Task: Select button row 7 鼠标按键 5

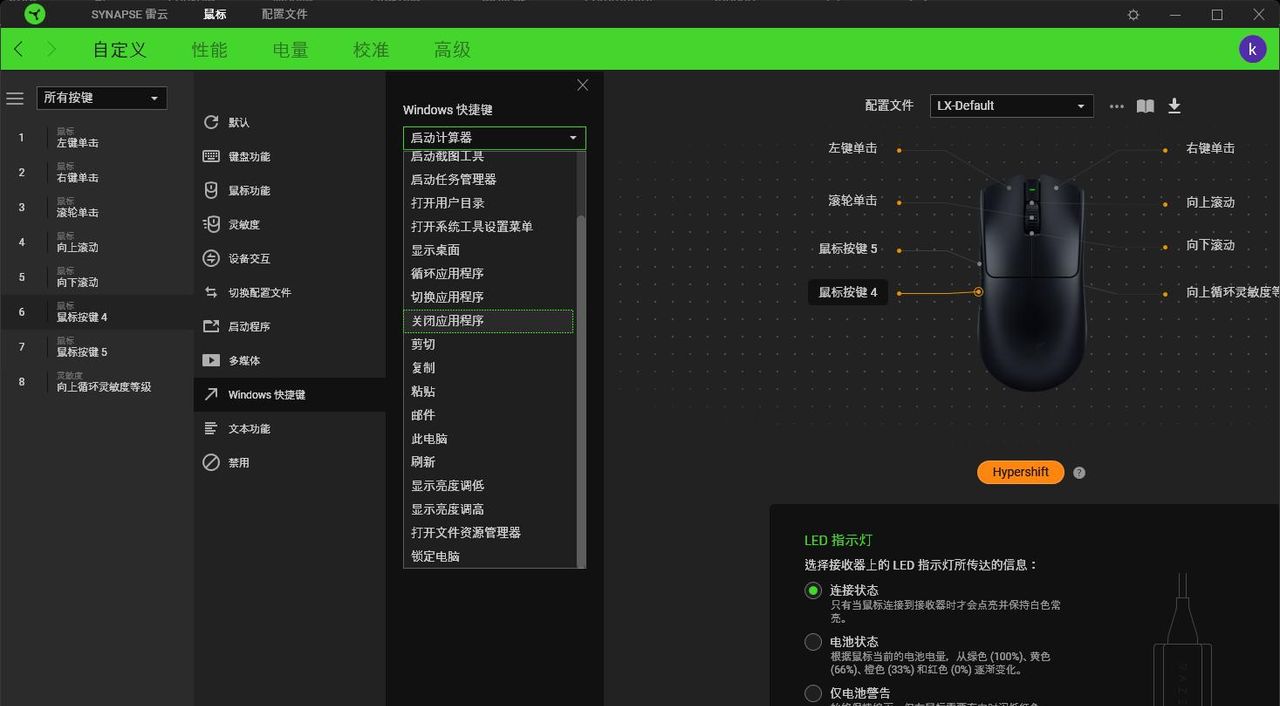Action: pos(97,347)
